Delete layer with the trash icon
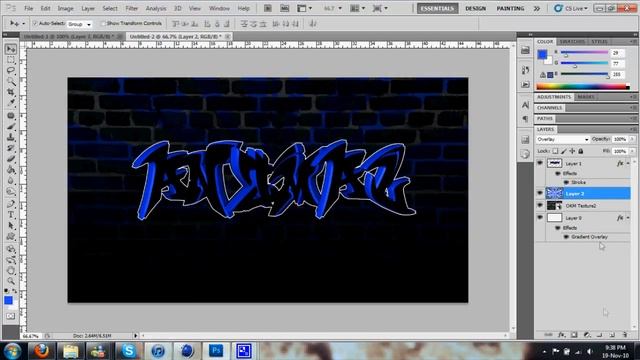Image resolution: width=640 pixels, height=360 pixels. (625, 335)
